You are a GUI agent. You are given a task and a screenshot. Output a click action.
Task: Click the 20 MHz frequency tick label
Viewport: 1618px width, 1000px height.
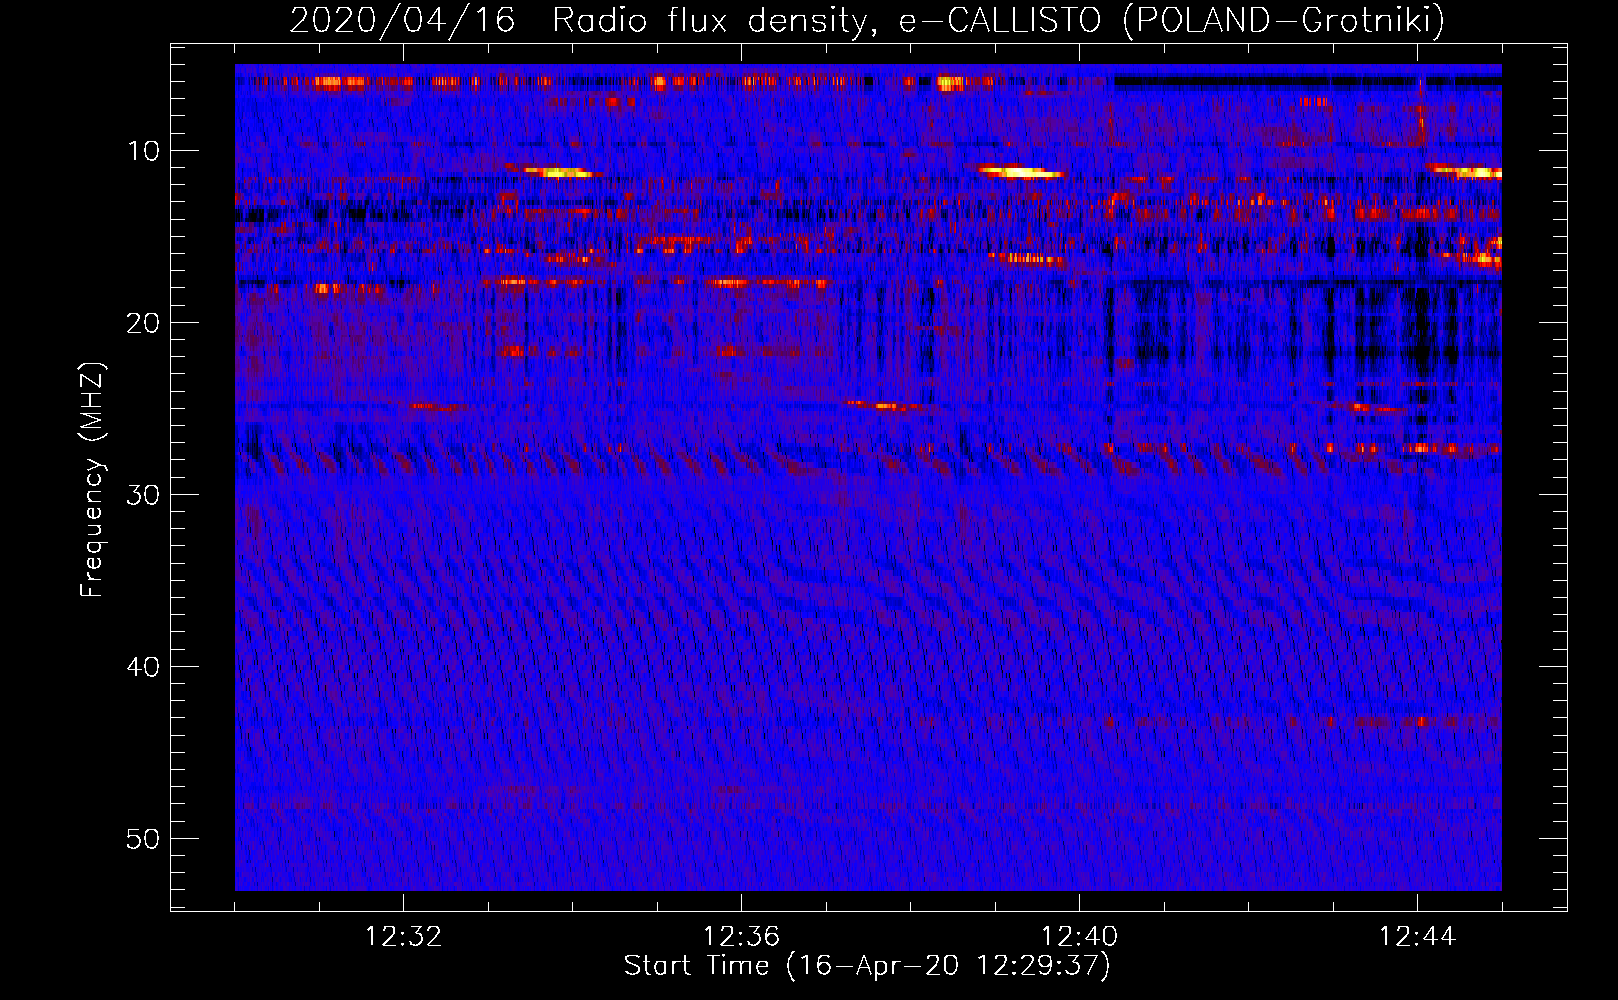tap(144, 323)
